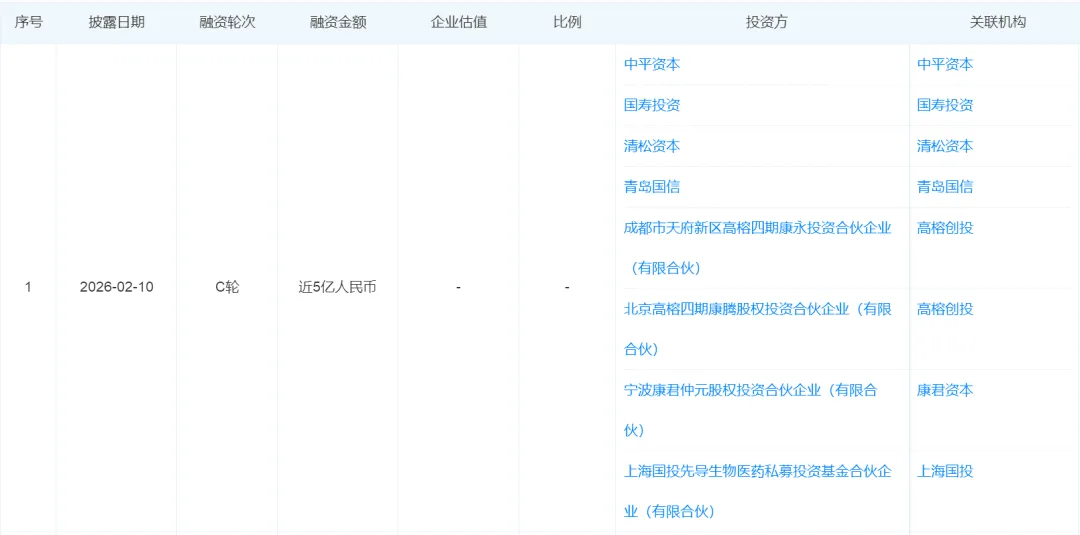Click the 融资金额 column header
The image size is (1080, 535).
point(338,22)
